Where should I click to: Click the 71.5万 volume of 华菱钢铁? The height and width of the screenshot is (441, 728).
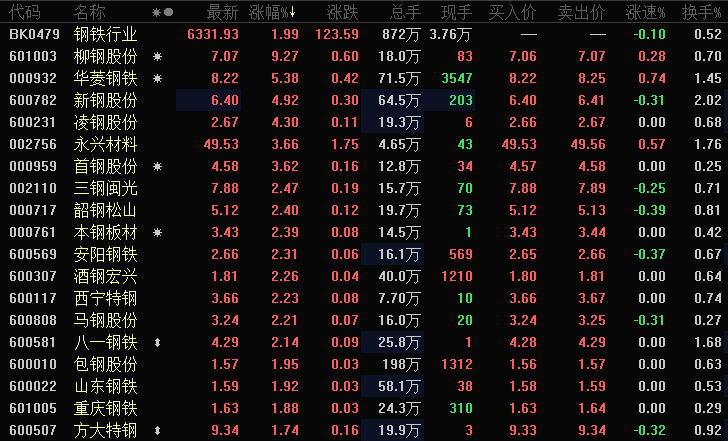399,78
